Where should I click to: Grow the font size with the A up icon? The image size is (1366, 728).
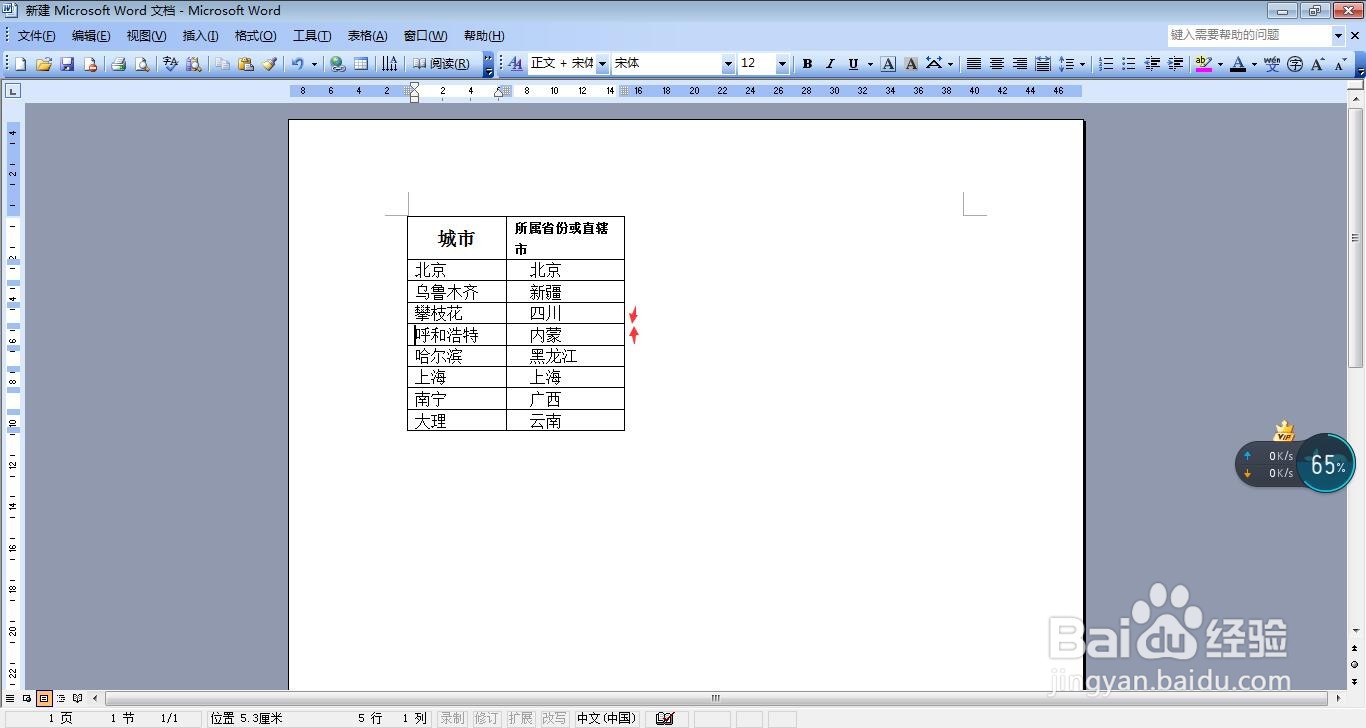(x=1318, y=64)
